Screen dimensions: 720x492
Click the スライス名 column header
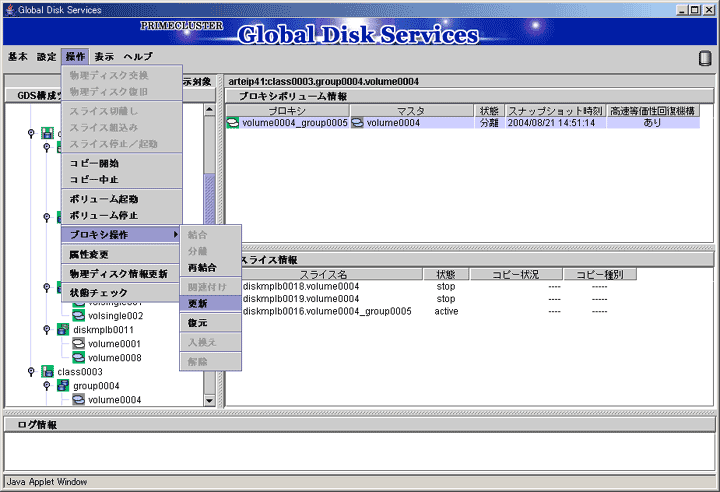(x=323, y=274)
